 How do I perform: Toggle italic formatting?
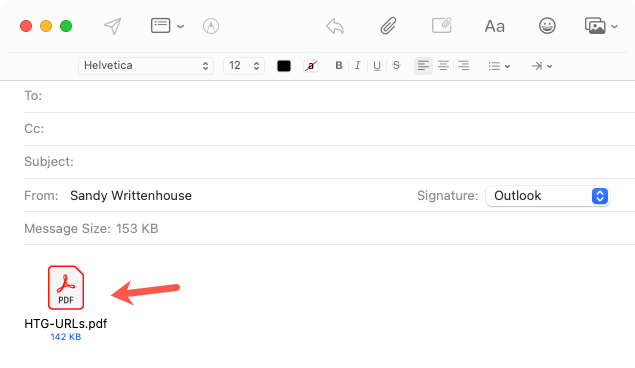(357, 66)
